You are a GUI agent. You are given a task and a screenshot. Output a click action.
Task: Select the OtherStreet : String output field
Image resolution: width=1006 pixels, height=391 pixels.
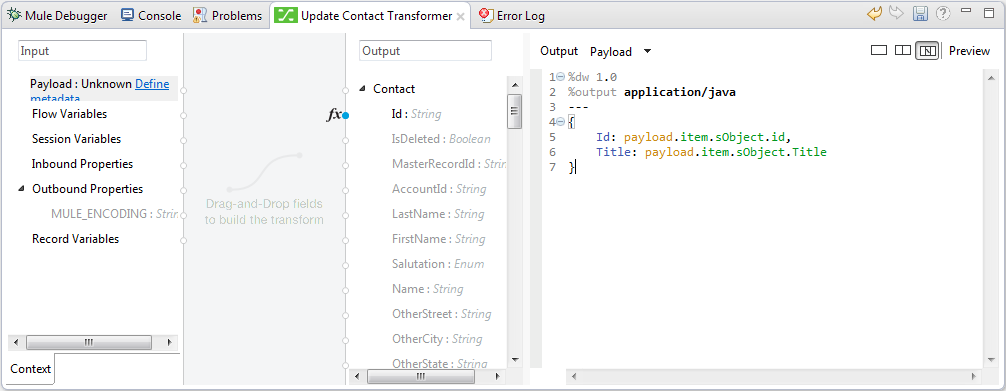pos(441,314)
